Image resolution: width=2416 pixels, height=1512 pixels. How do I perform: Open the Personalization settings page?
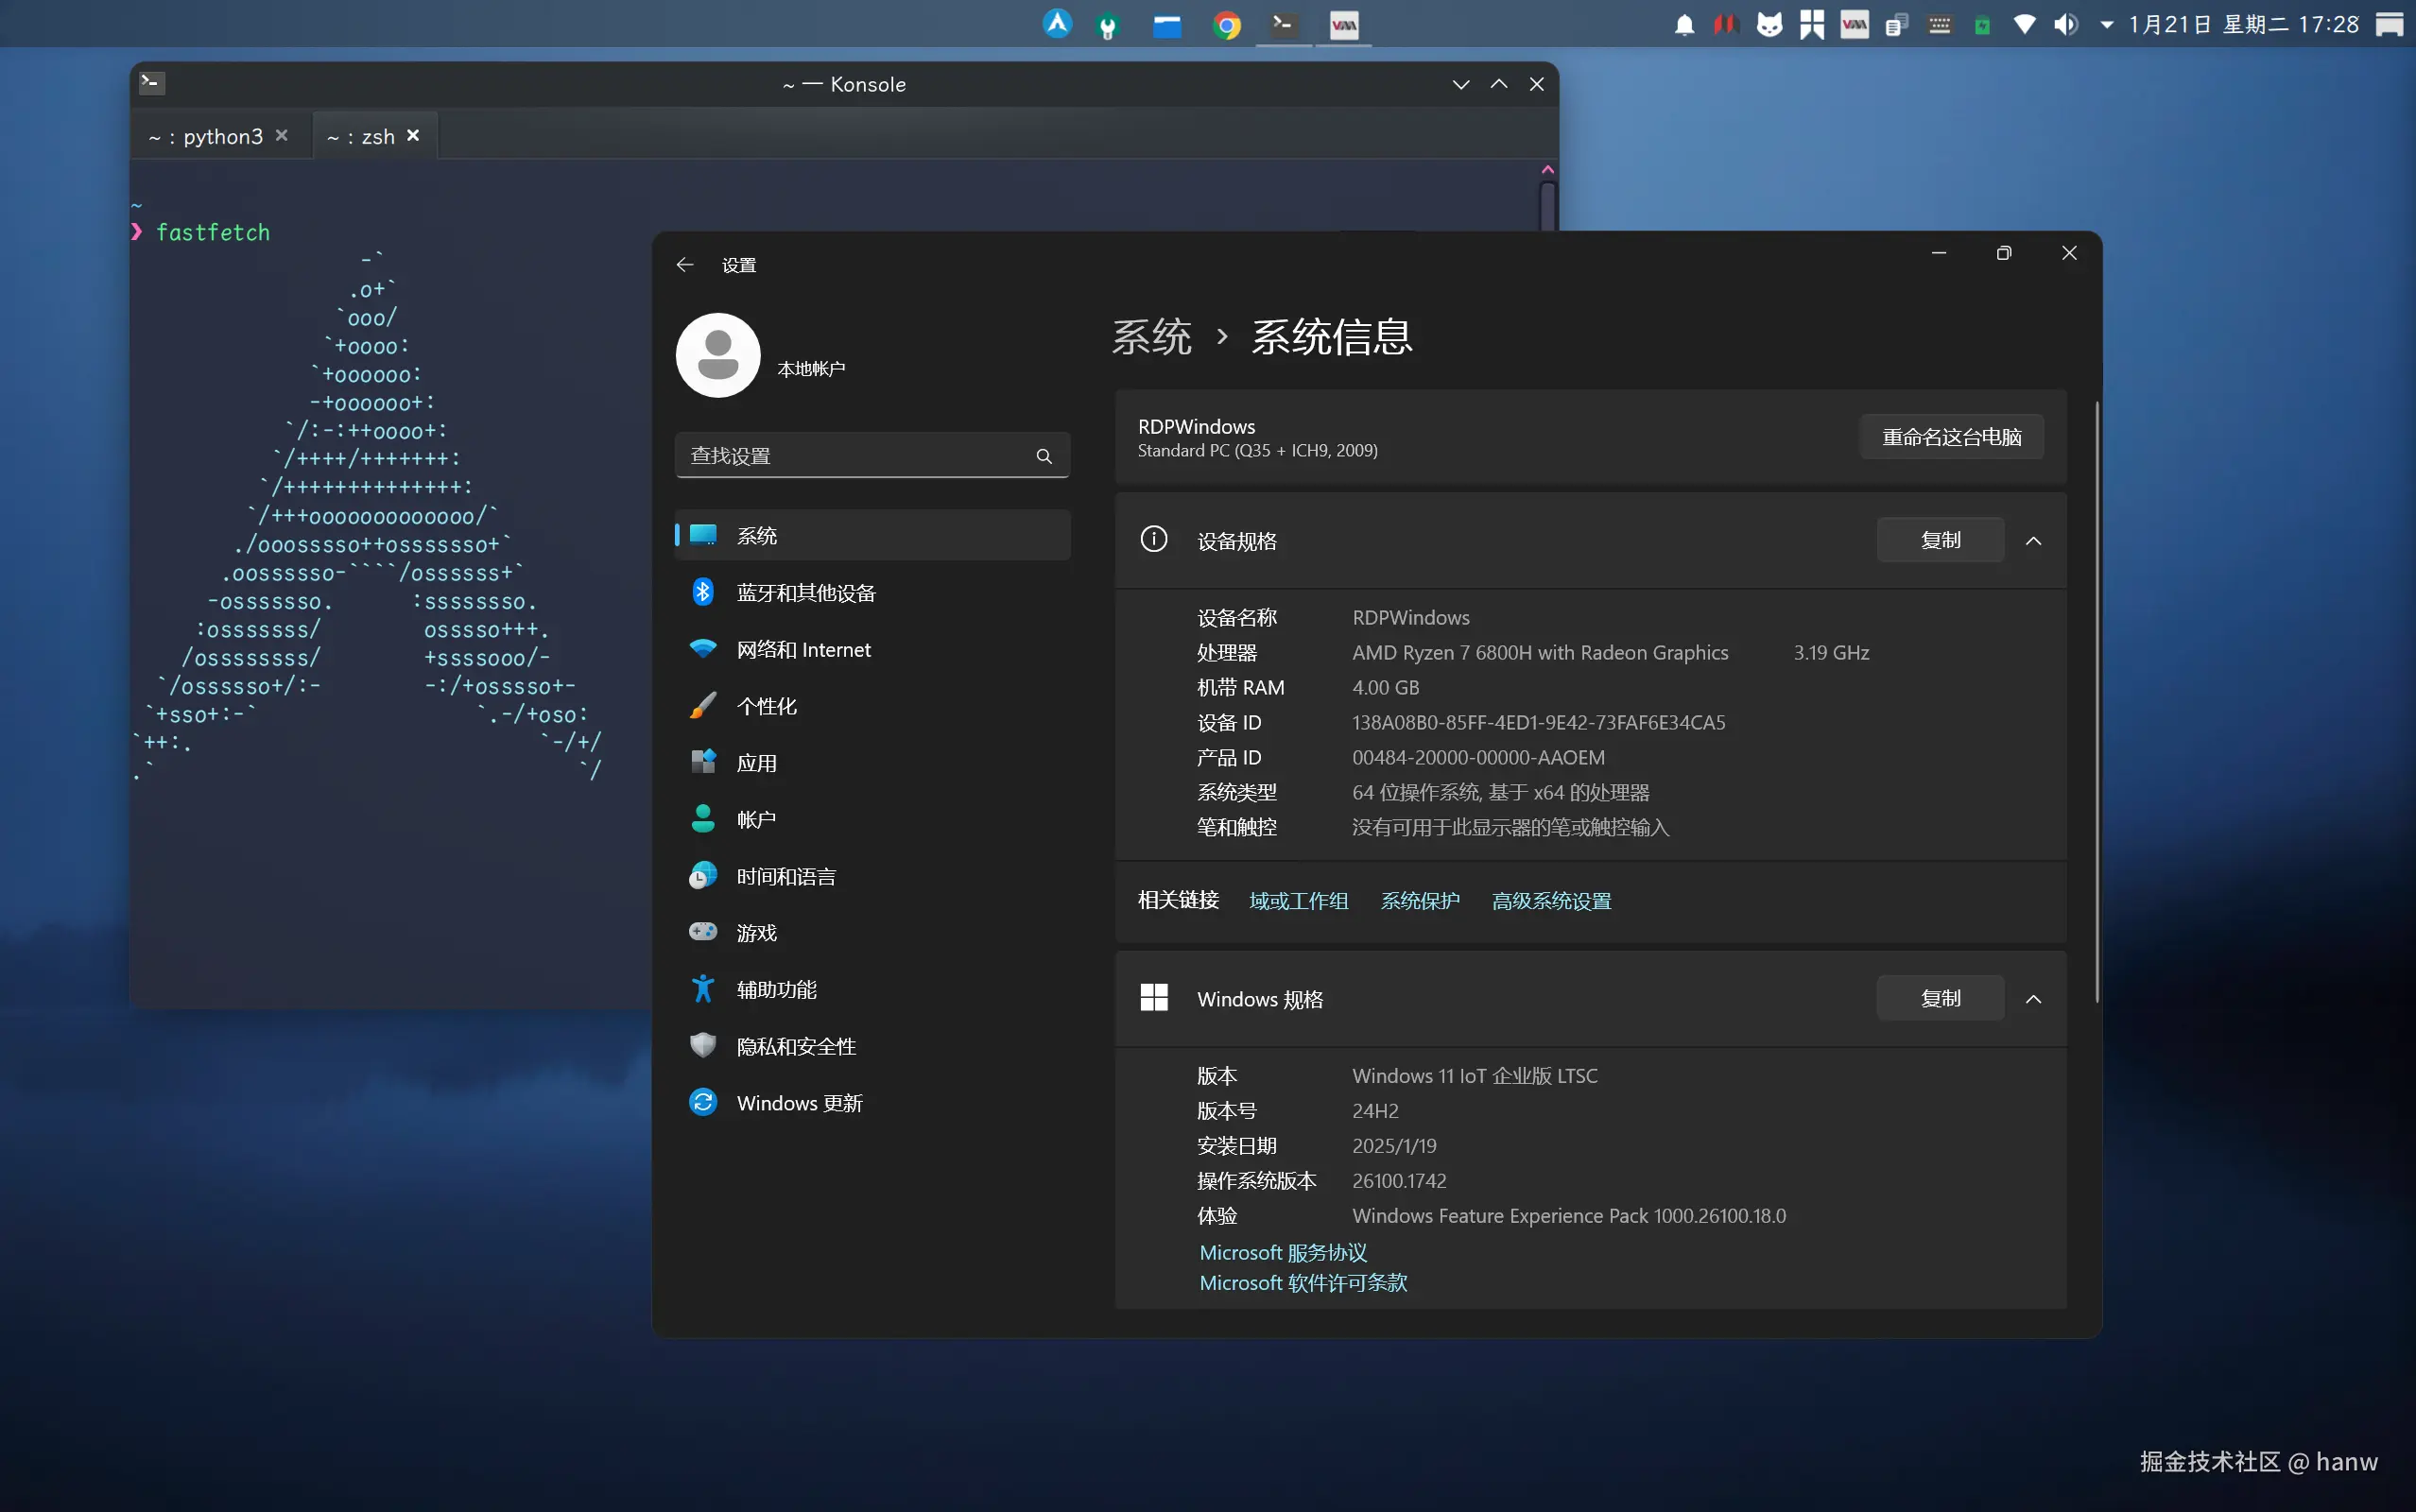pyautogui.click(x=766, y=706)
